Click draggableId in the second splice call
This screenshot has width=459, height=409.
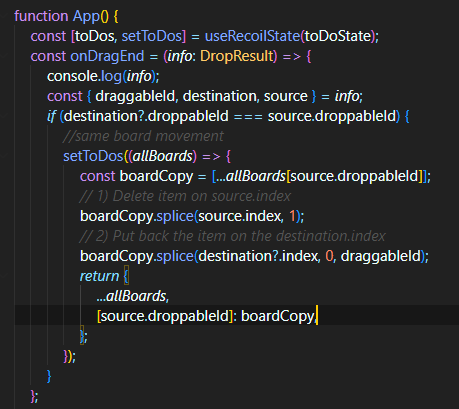pos(380,256)
